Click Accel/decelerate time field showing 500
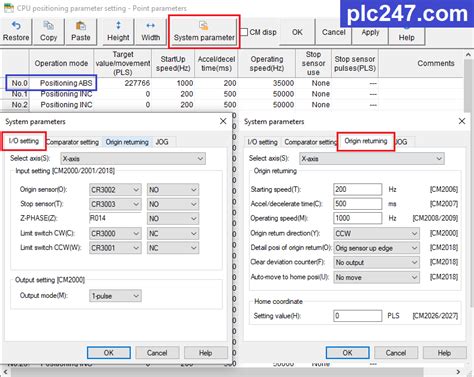Screen dimensions: 474x377 (x=358, y=204)
